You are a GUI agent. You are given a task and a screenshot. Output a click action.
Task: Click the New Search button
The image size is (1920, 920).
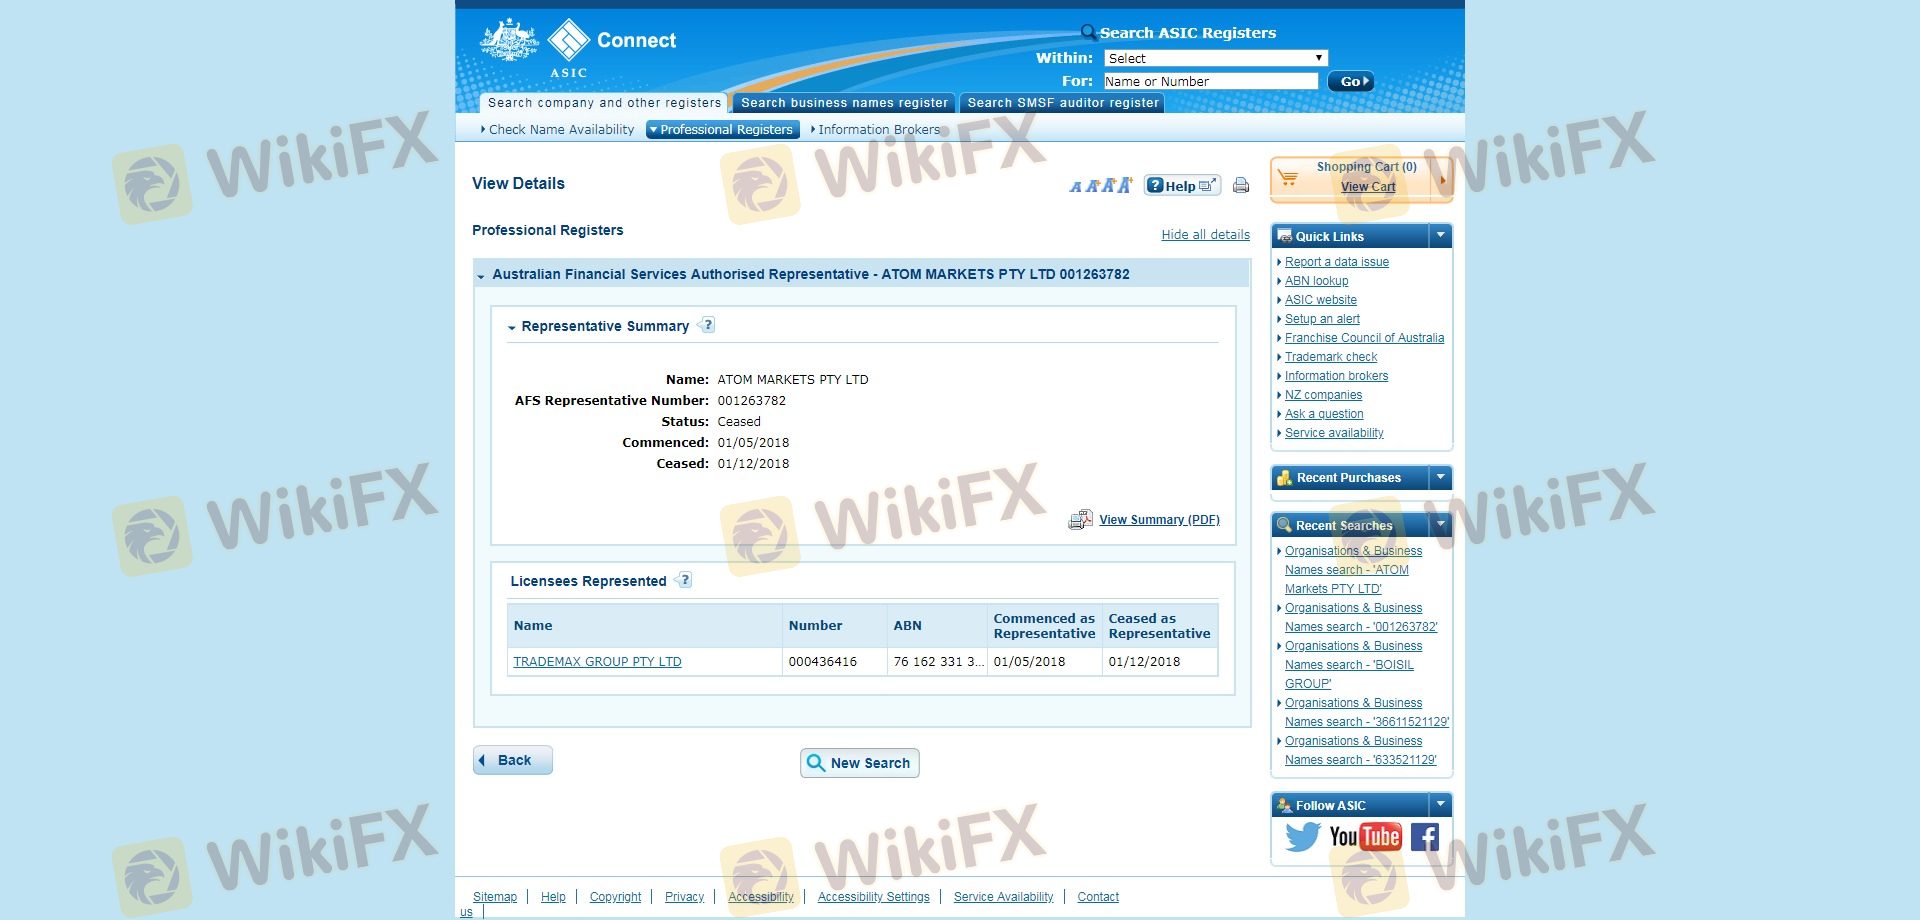coord(859,763)
